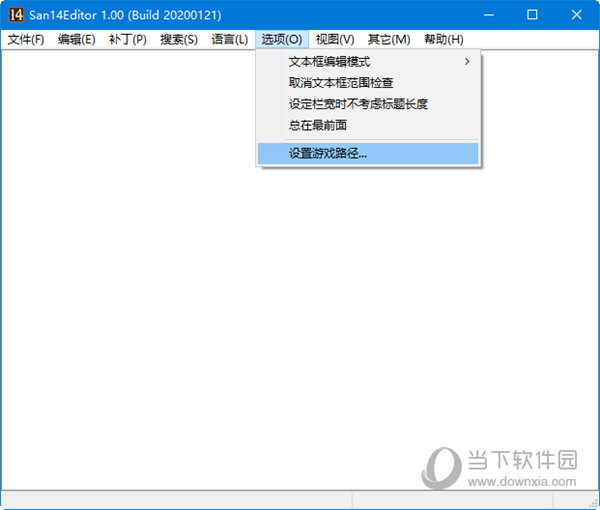This screenshot has width=600, height=510.
Task: Toggle 设定栏宽时不考虑标题长度 option
Action: pos(368,104)
